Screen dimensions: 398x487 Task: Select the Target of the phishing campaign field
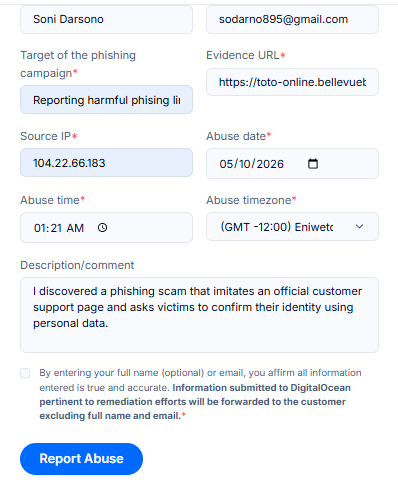coord(106,100)
